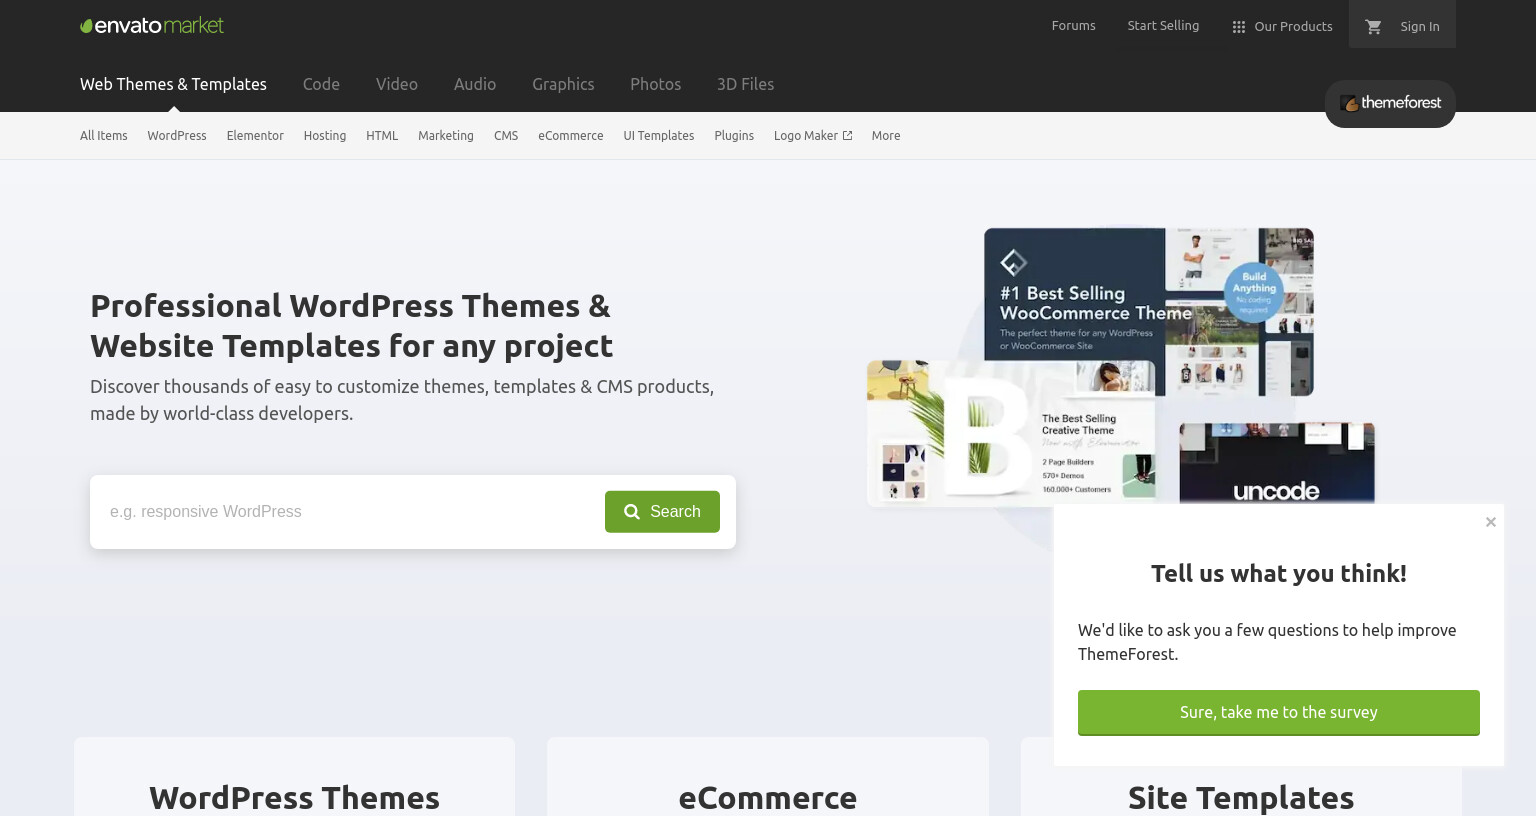Screen dimensions: 1536x816
Task: Click the Sign In link
Action: pyautogui.click(x=1420, y=27)
